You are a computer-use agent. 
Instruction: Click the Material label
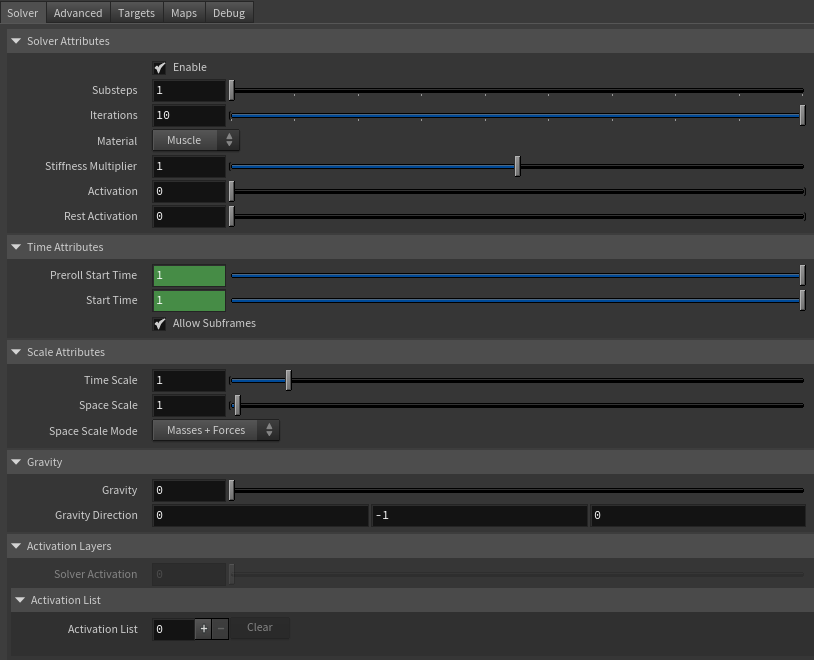click(117, 141)
